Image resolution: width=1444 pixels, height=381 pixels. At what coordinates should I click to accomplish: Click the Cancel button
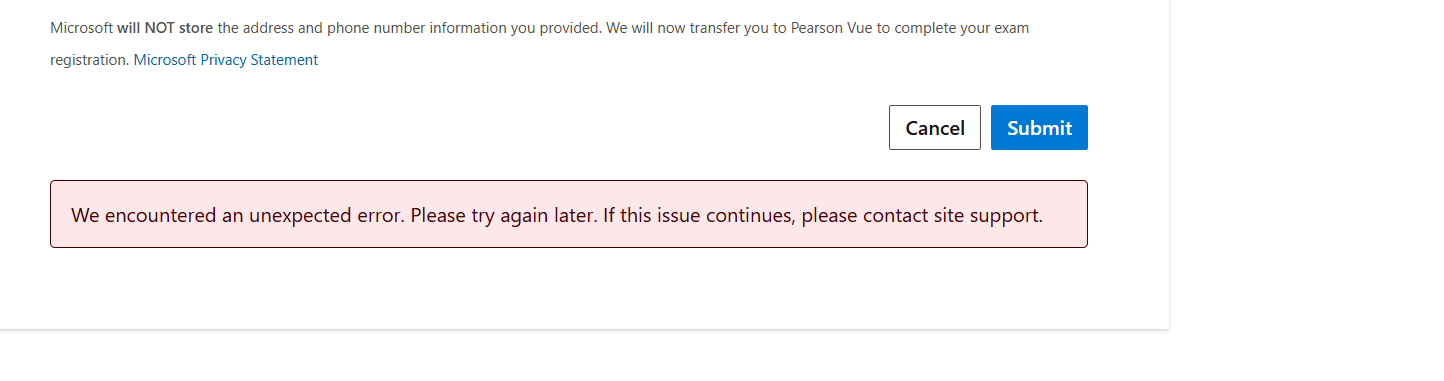pyautogui.click(x=935, y=128)
